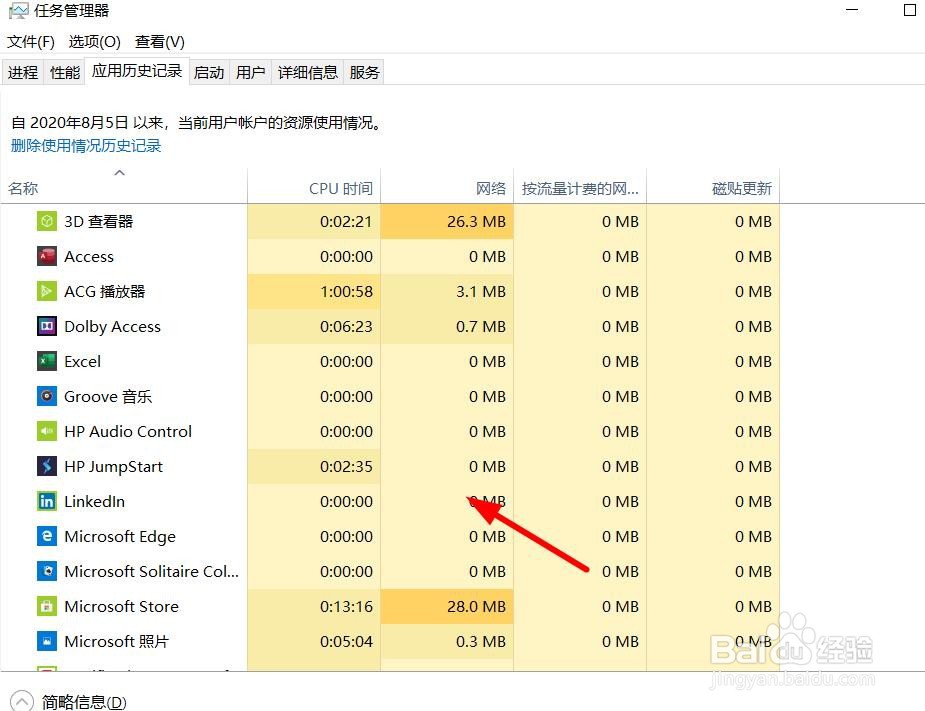Select the 3D 查看器 row name

click(x=99, y=221)
